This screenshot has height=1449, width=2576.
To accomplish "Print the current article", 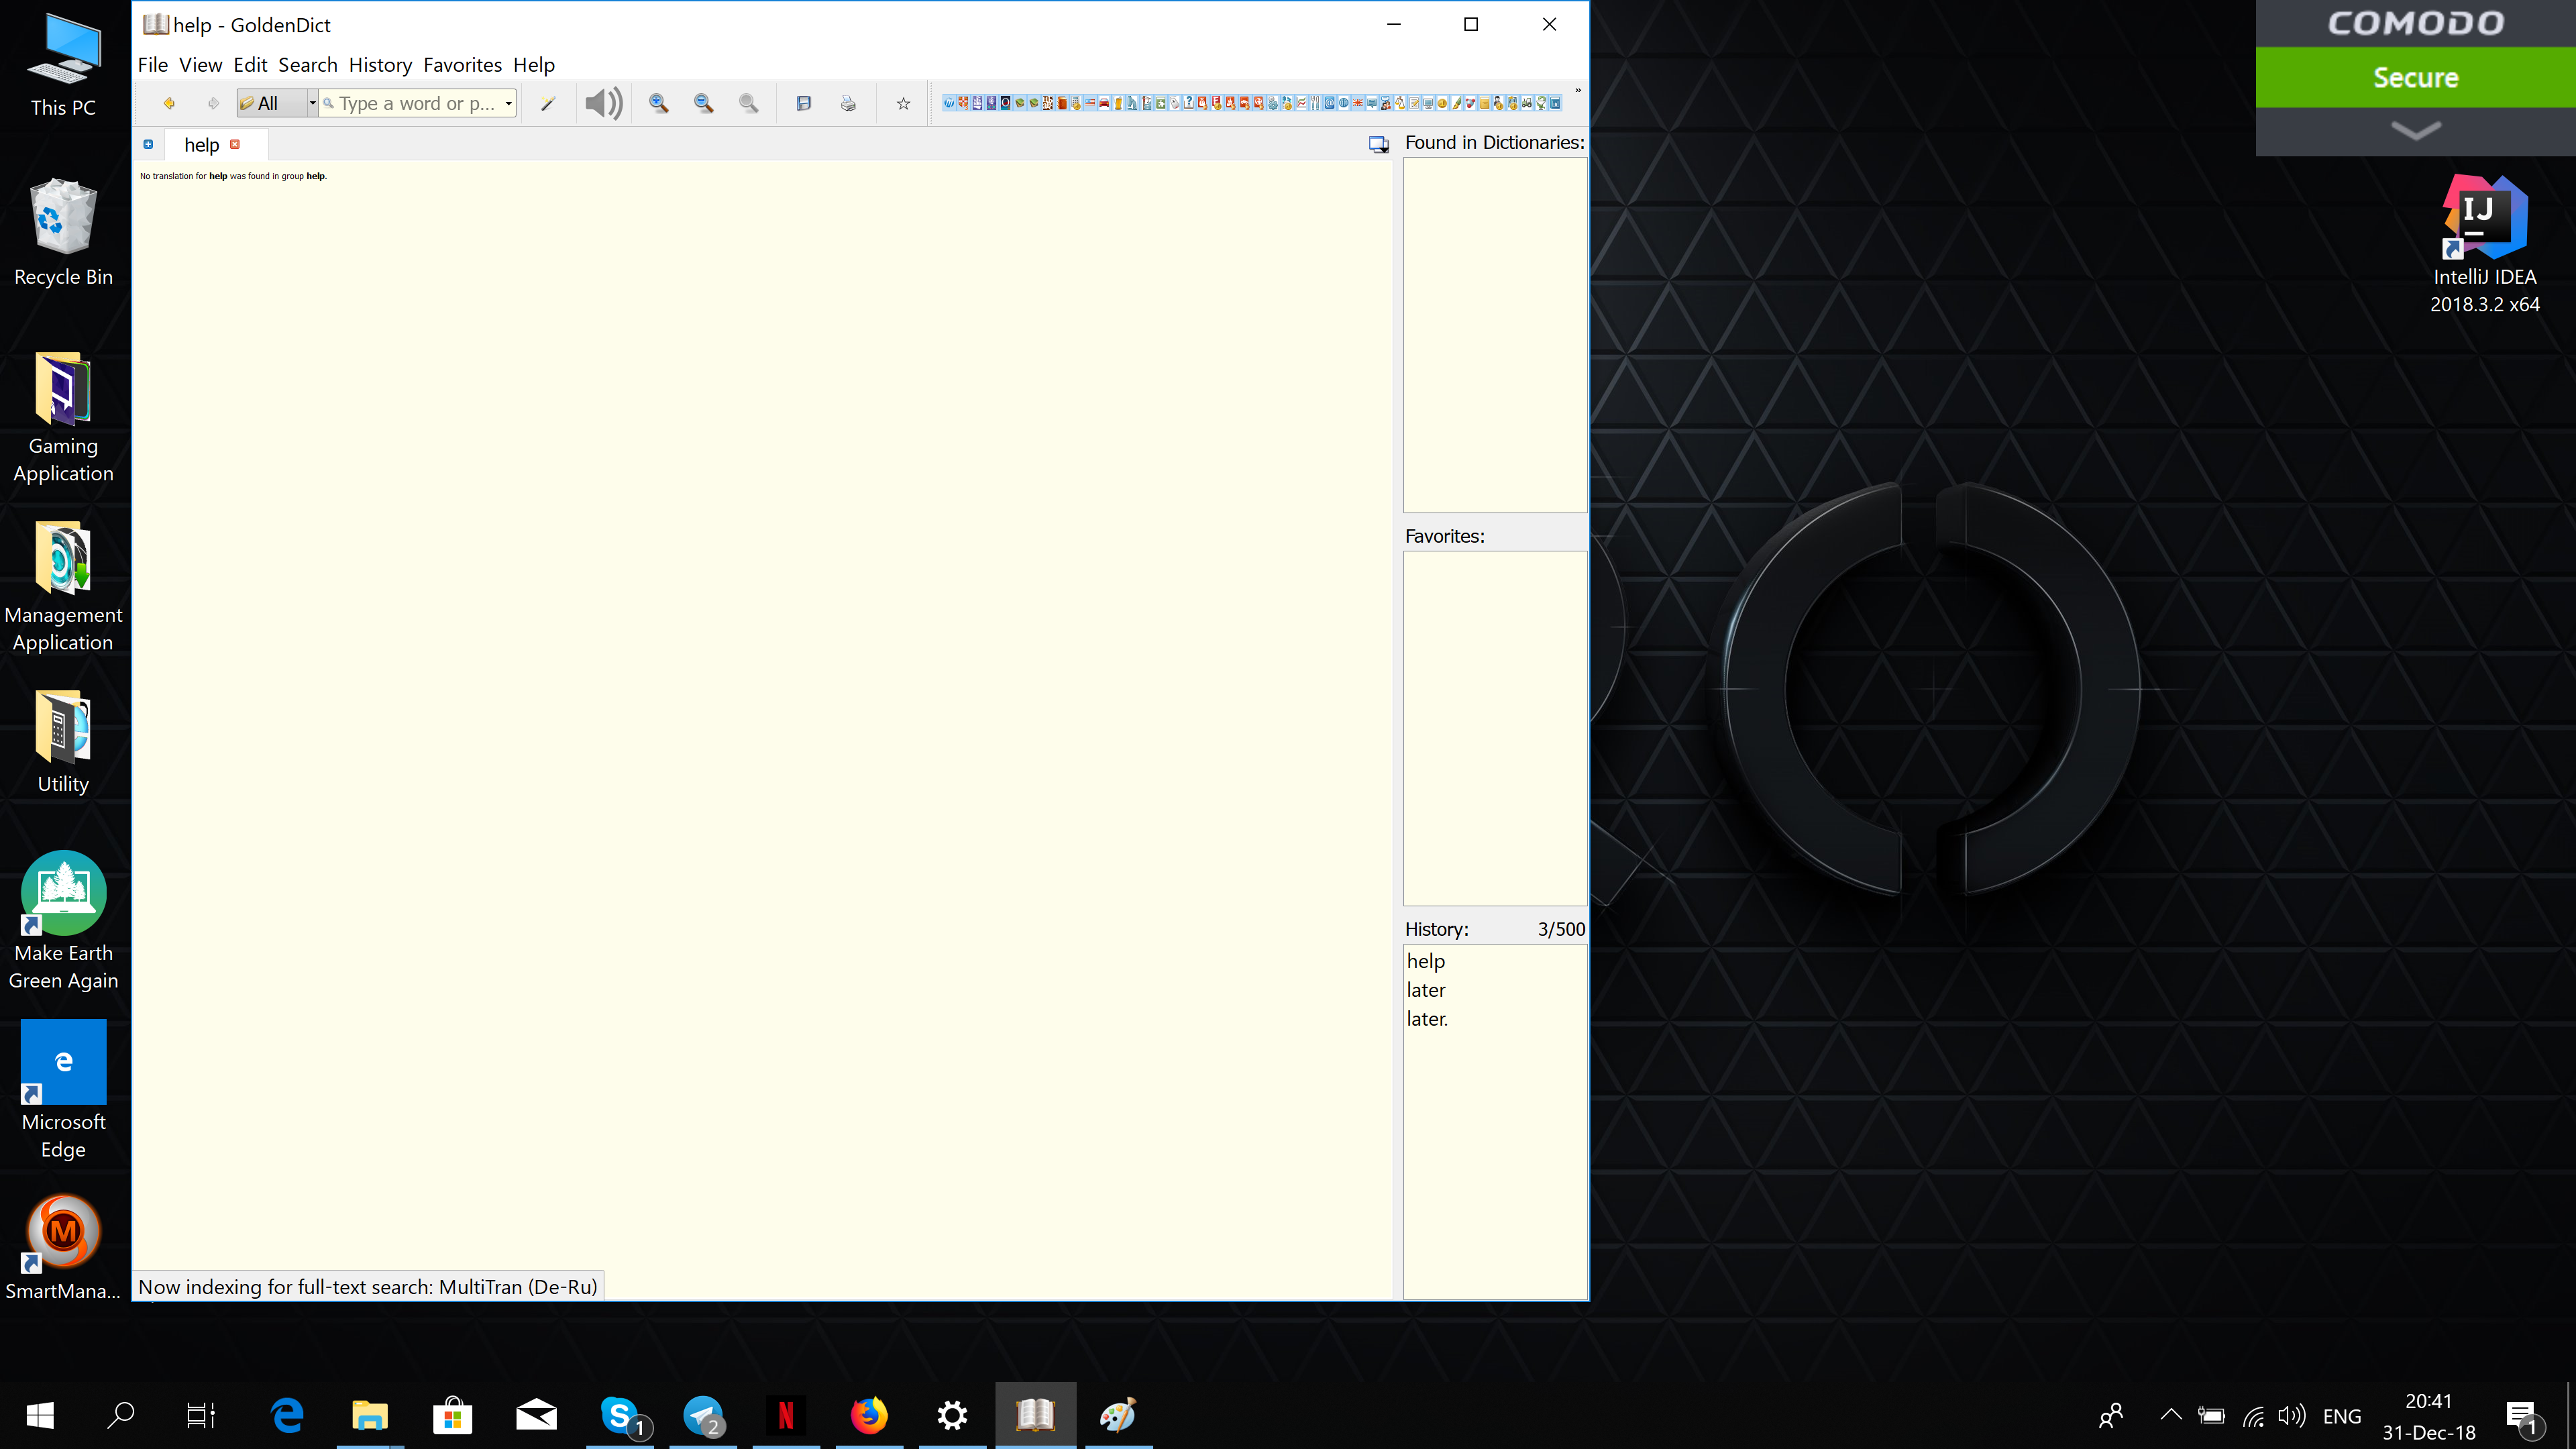I will point(847,103).
